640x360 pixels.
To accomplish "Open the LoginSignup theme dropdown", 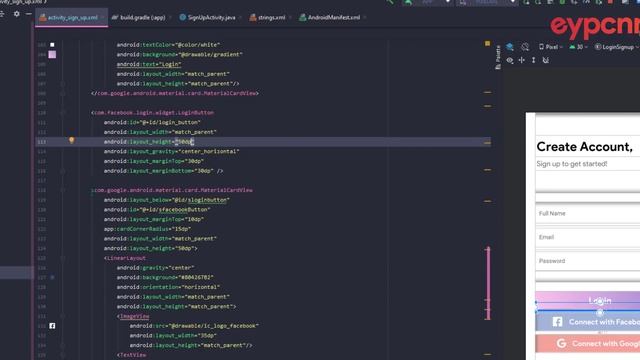I will [x=616, y=47].
